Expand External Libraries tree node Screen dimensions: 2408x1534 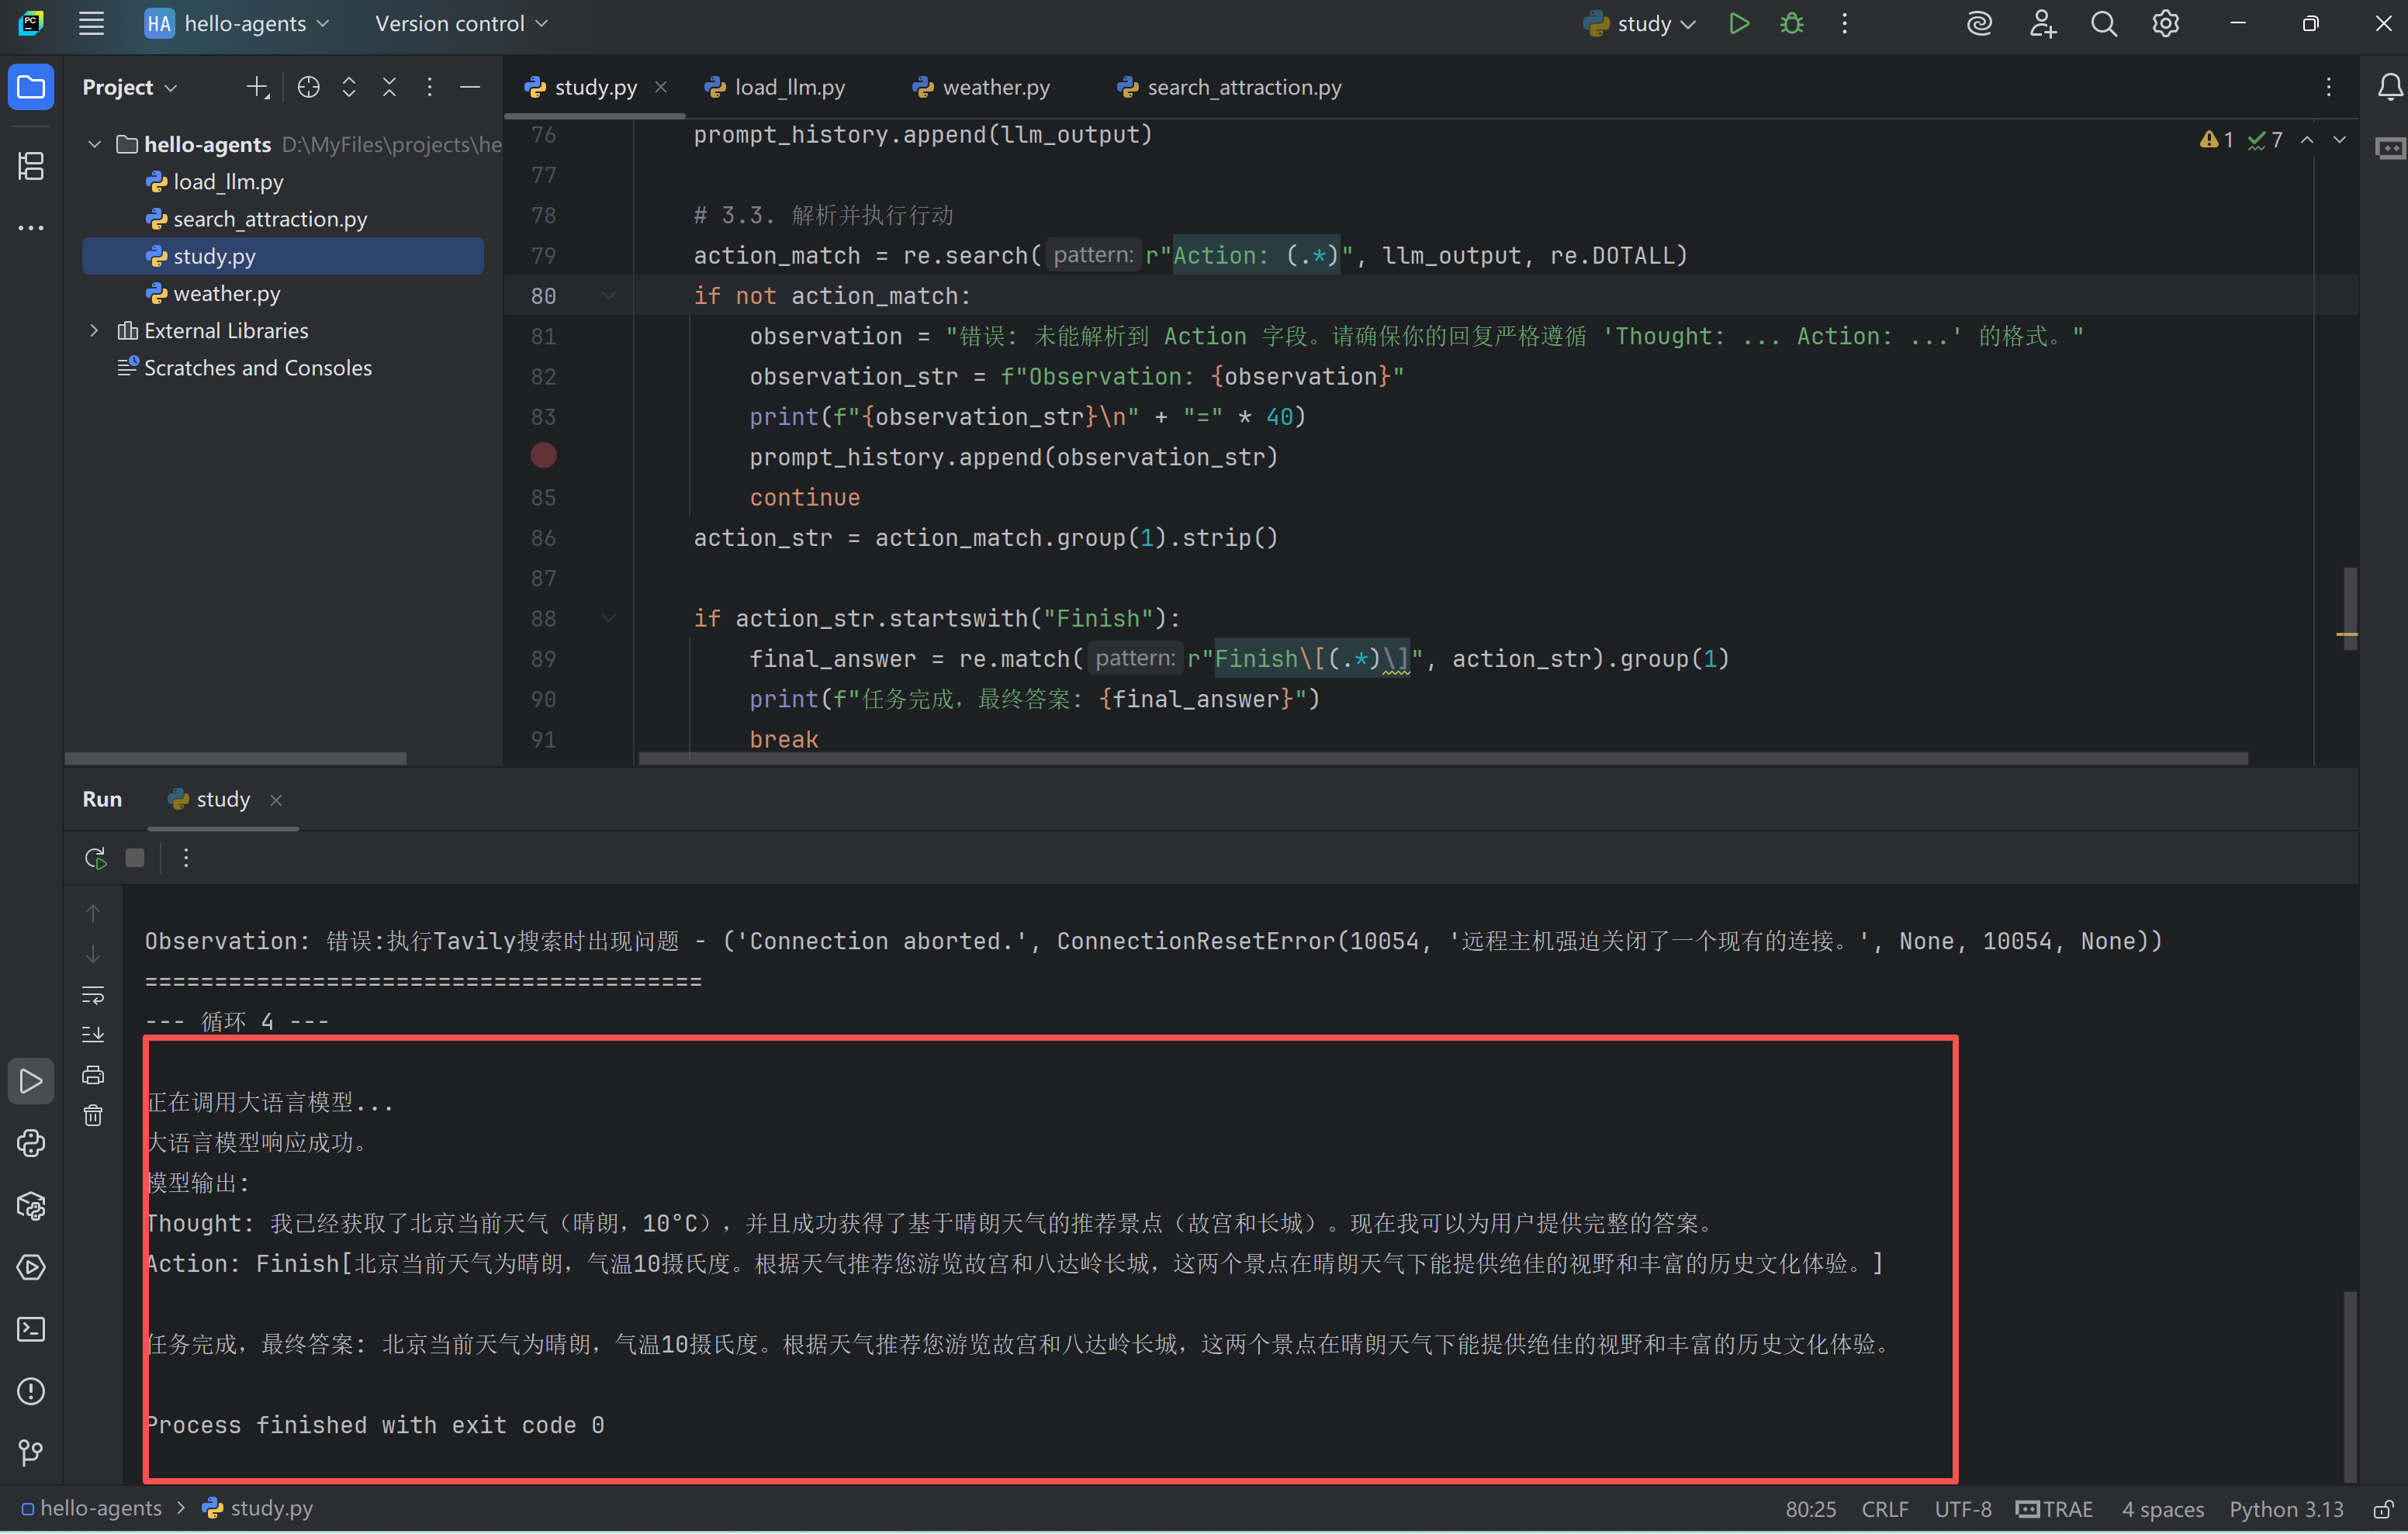[x=95, y=331]
